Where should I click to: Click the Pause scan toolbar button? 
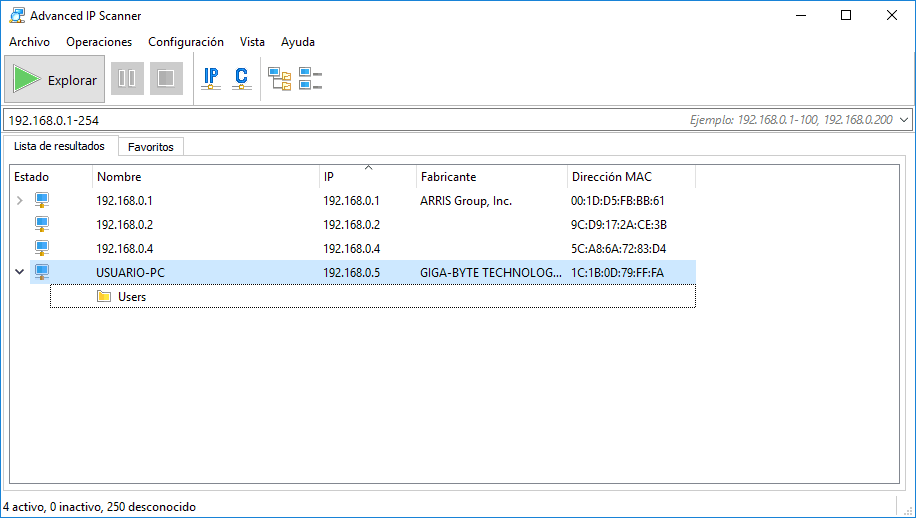pyautogui.click(x=127, y=78)
